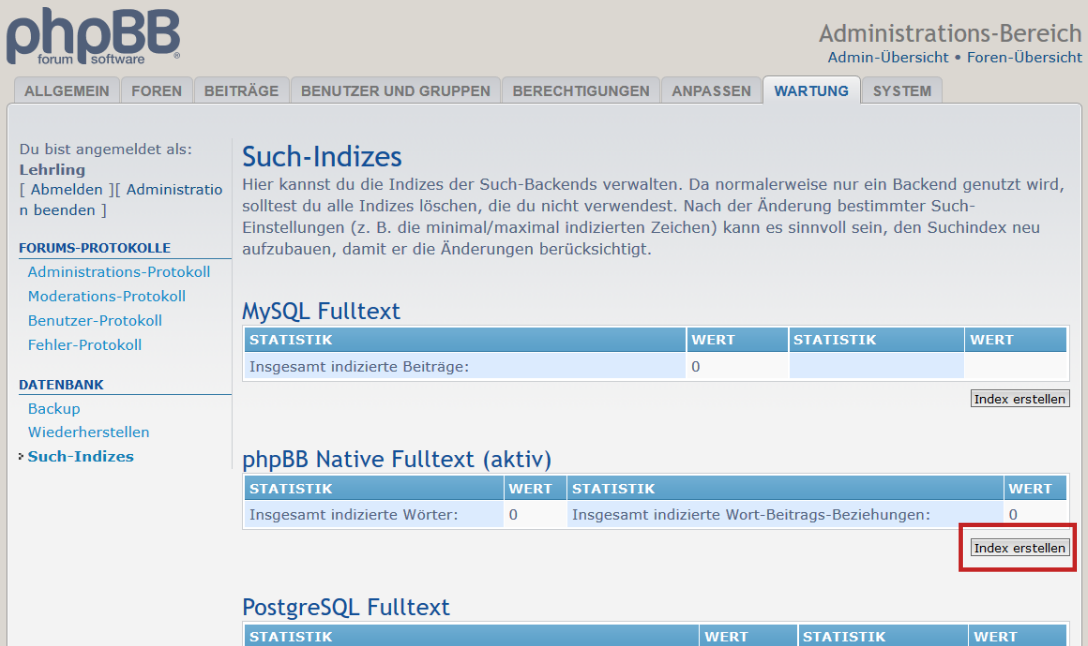
Task: Click the PostgreSQL Fulltext section heading
Action: tap(346, 607)
